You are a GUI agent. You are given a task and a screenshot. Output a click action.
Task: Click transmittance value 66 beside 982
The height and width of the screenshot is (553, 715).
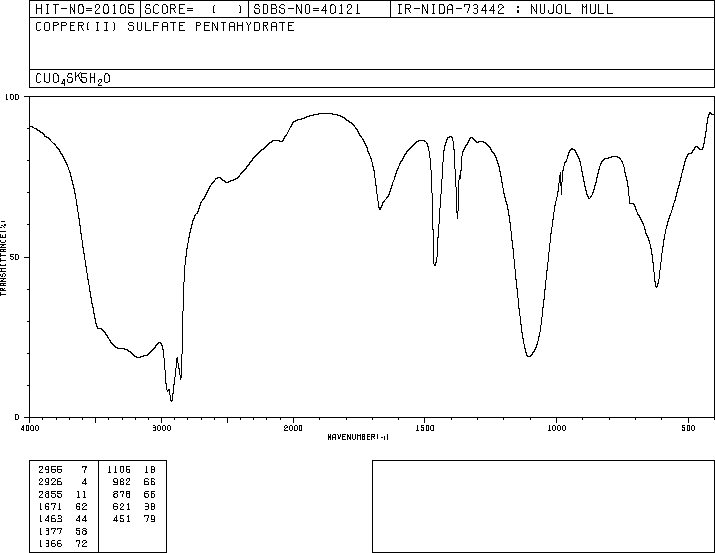(x=150, y=482)
